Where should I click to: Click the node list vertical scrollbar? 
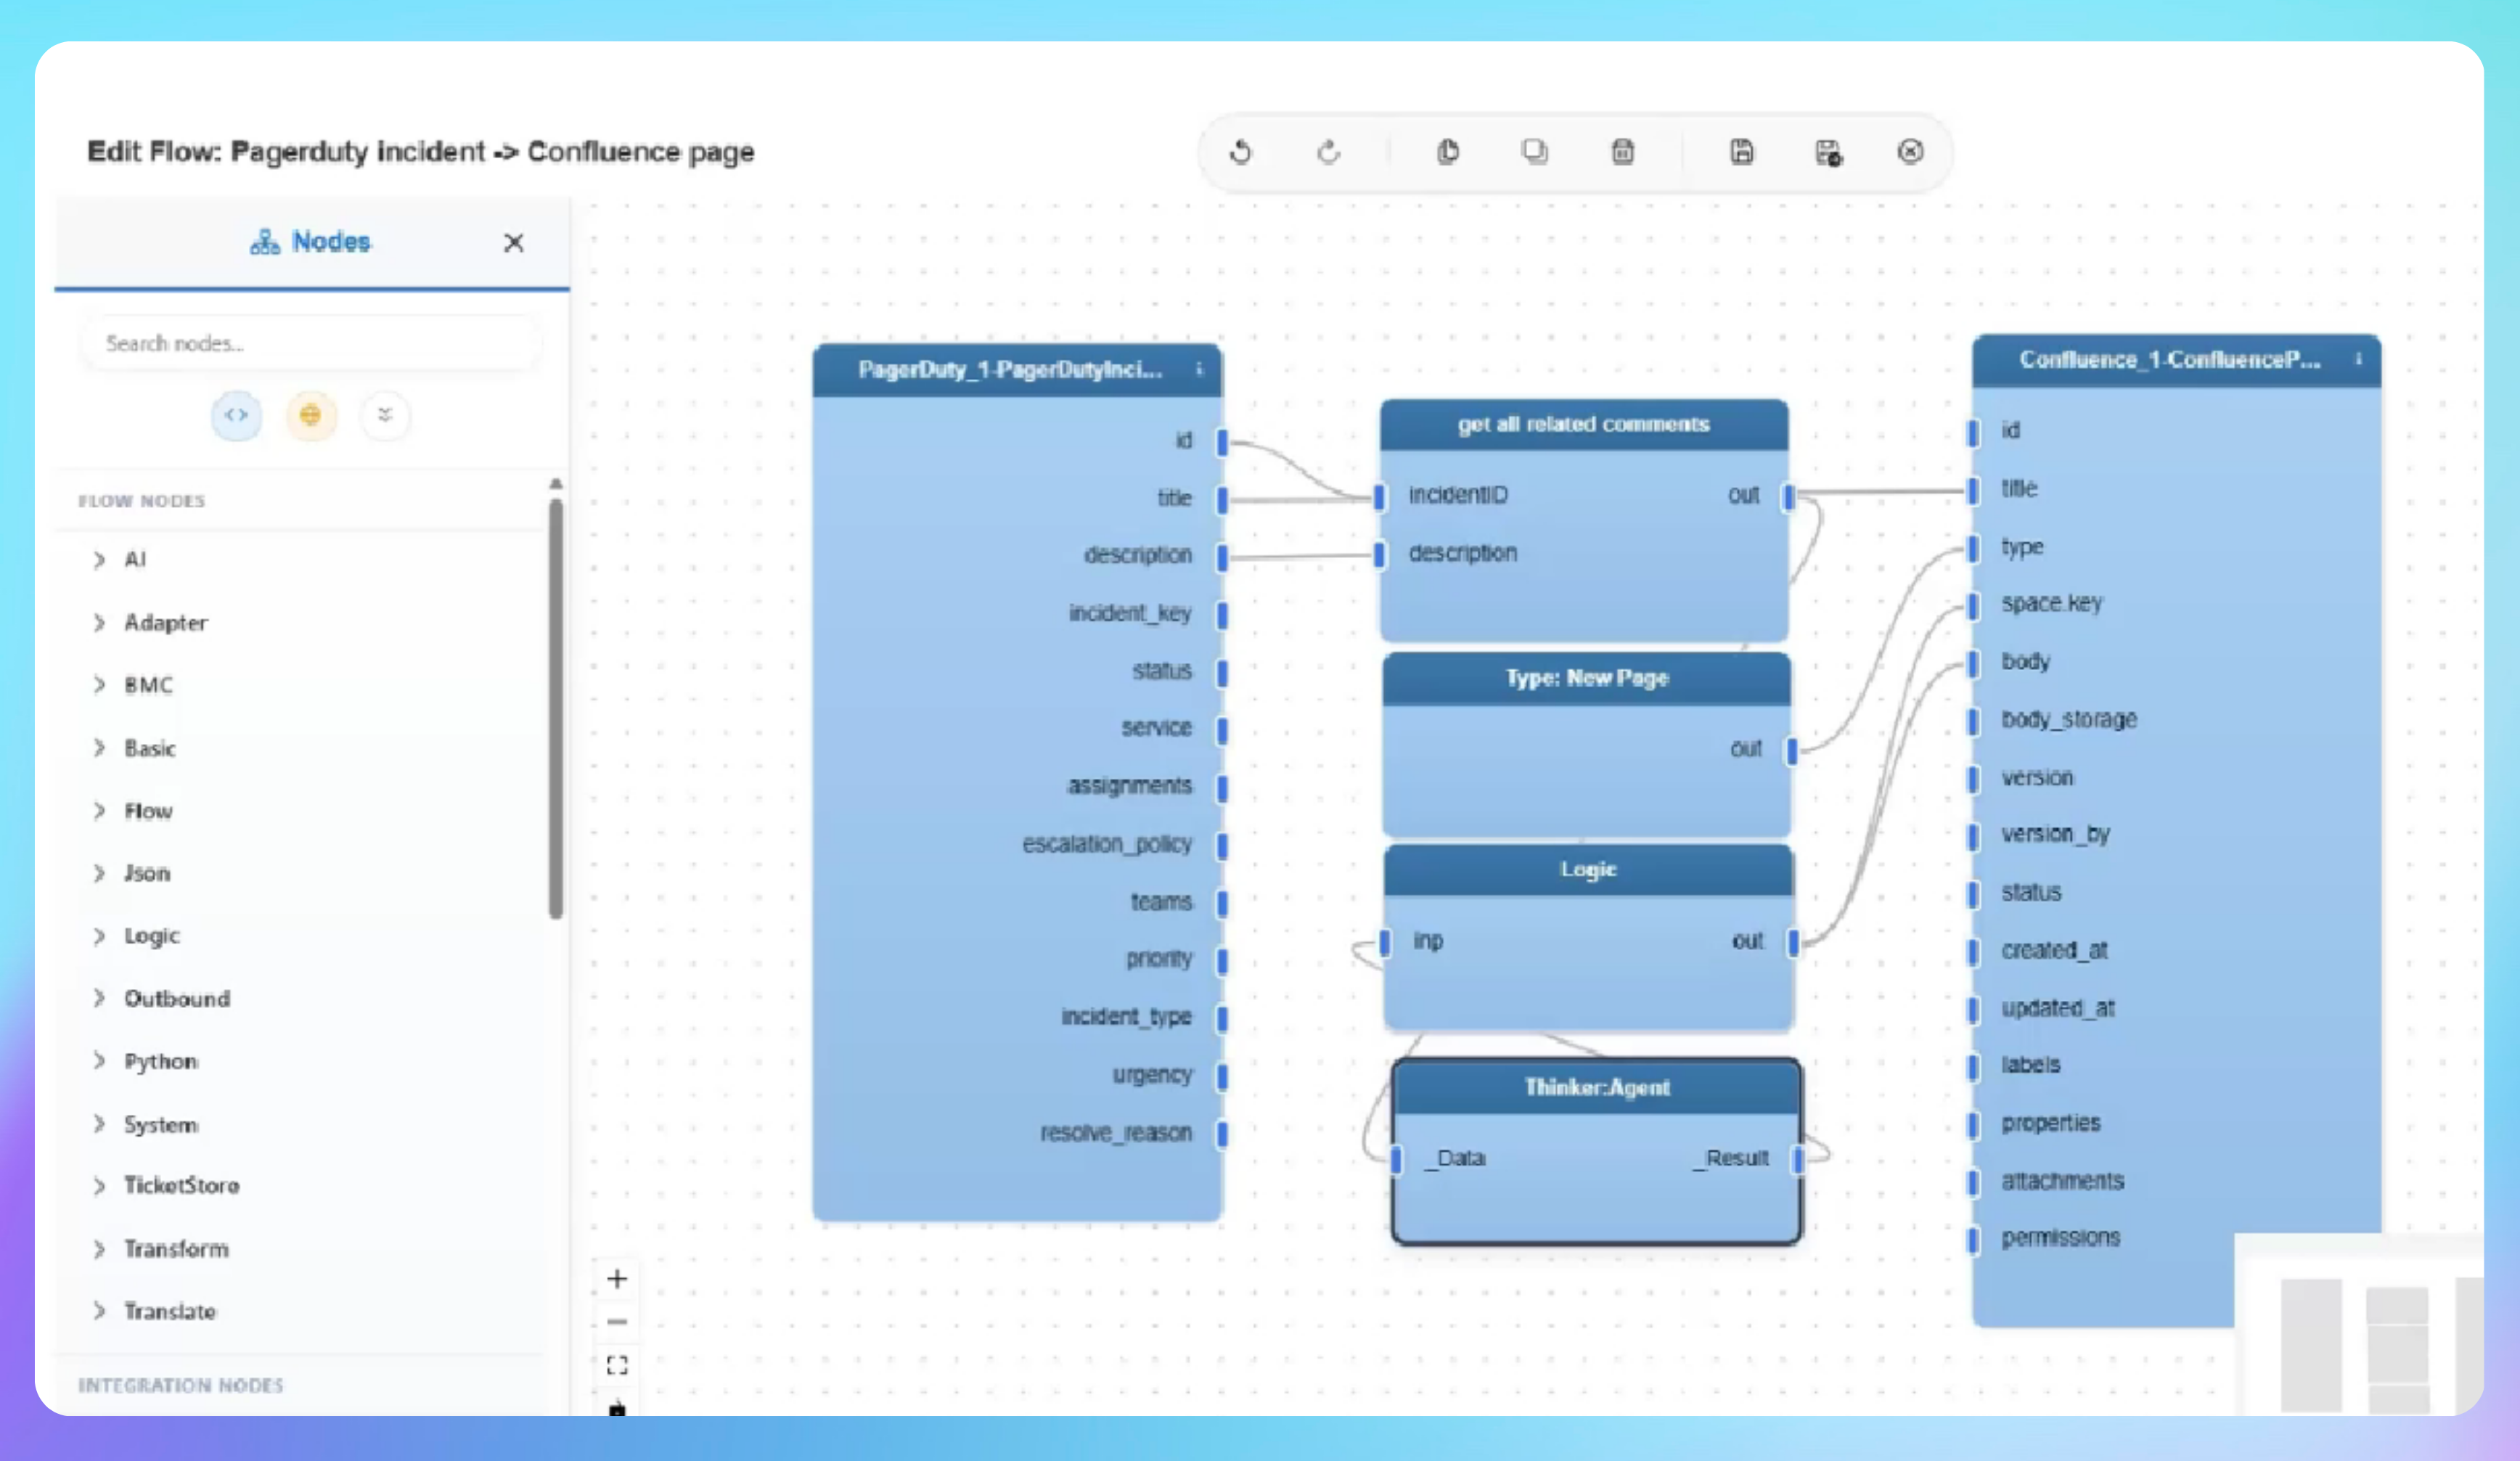[556, 708]
